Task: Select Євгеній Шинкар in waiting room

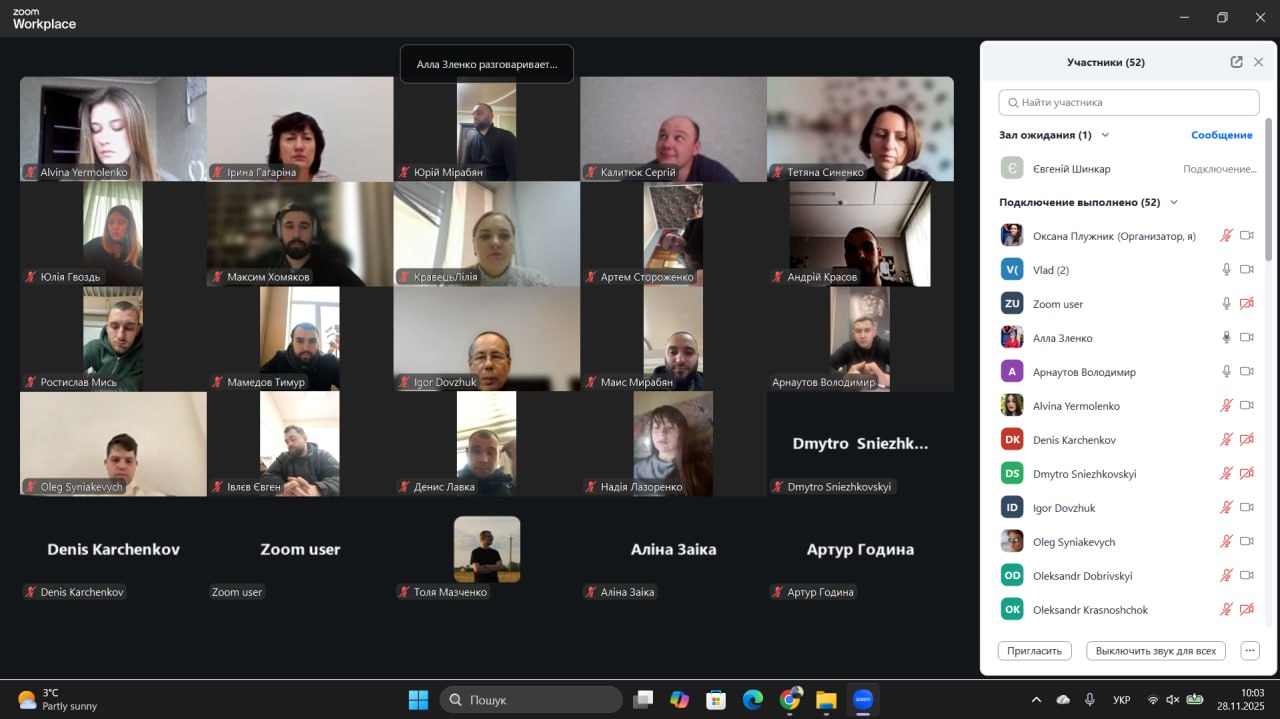Action: click(x=1072, y=169)
